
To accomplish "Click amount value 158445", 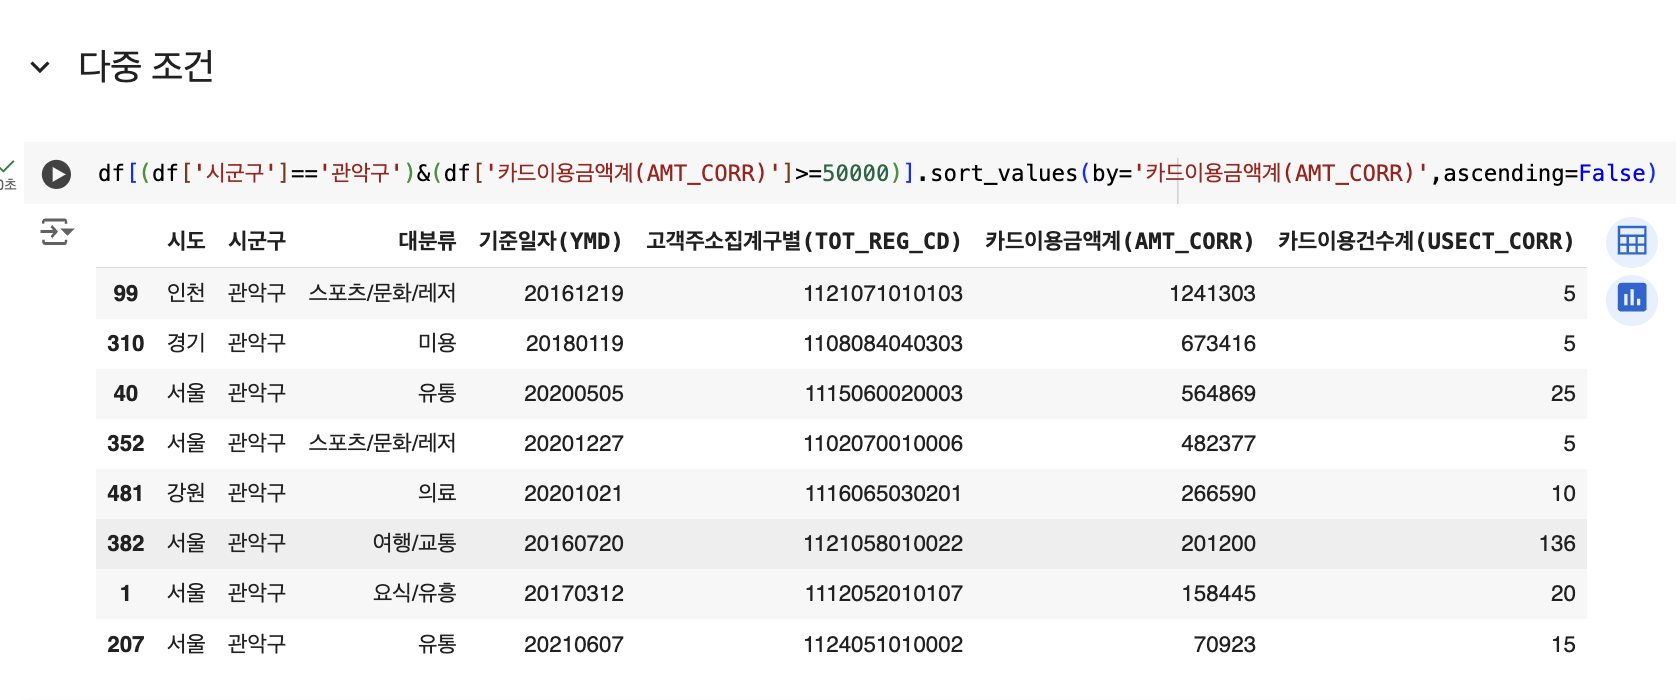I will (x=1218, y=593).
